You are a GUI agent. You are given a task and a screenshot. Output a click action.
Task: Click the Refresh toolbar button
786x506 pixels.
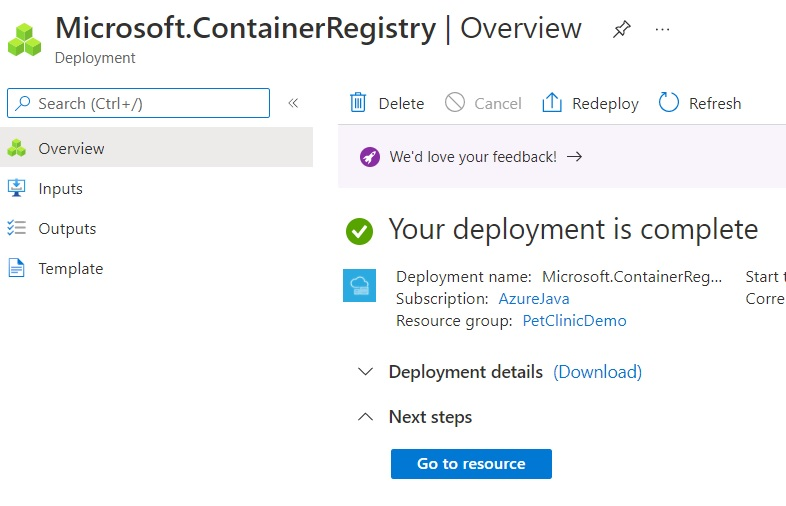(x=700, y=103)
